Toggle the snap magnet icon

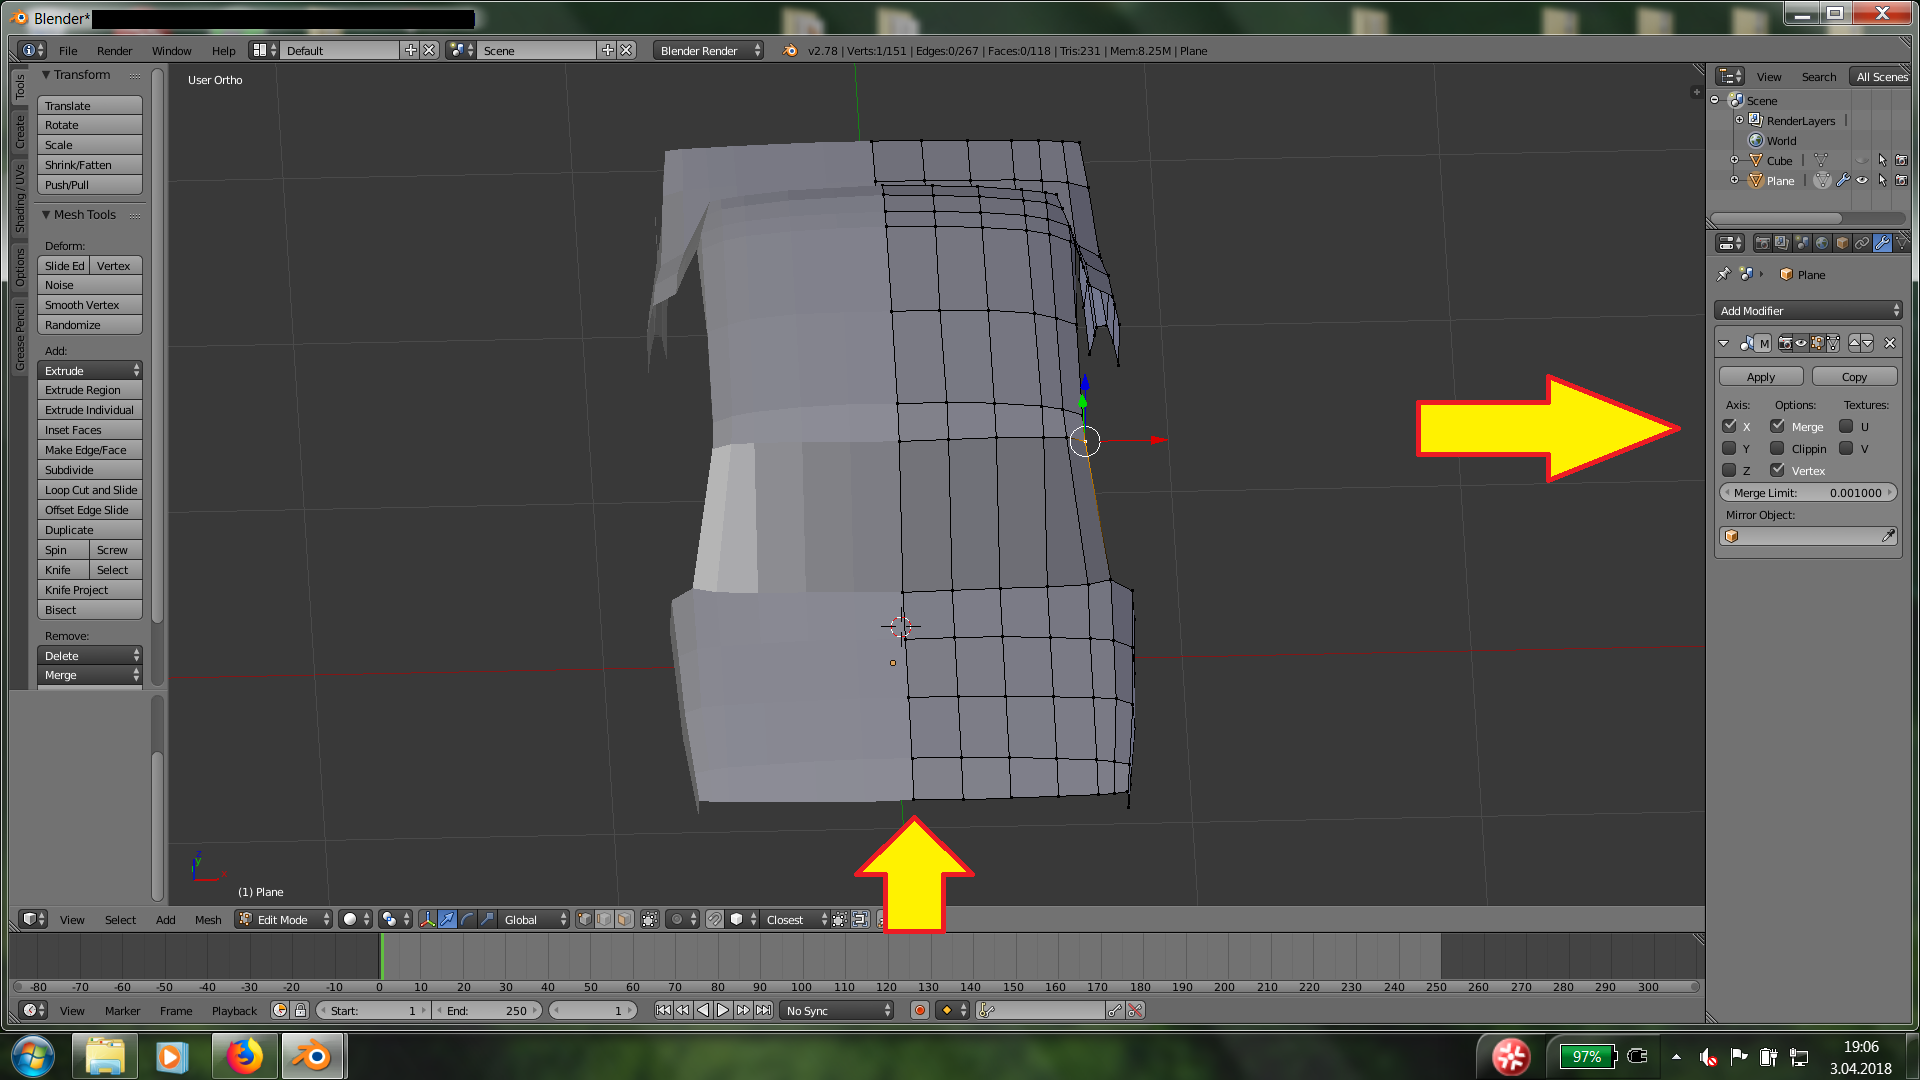click(x=714, y=919)
